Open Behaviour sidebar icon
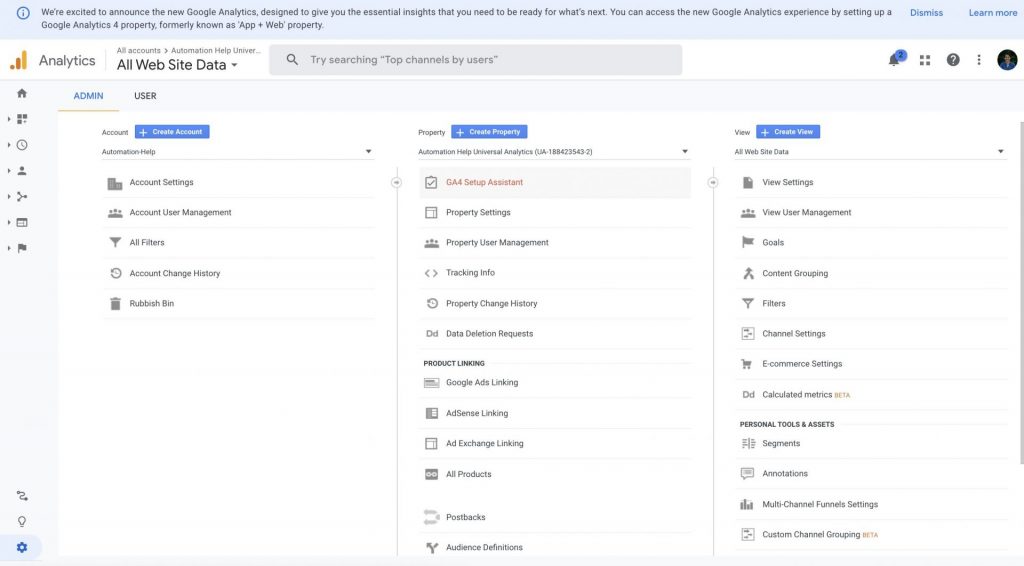 tap(22, 222)
